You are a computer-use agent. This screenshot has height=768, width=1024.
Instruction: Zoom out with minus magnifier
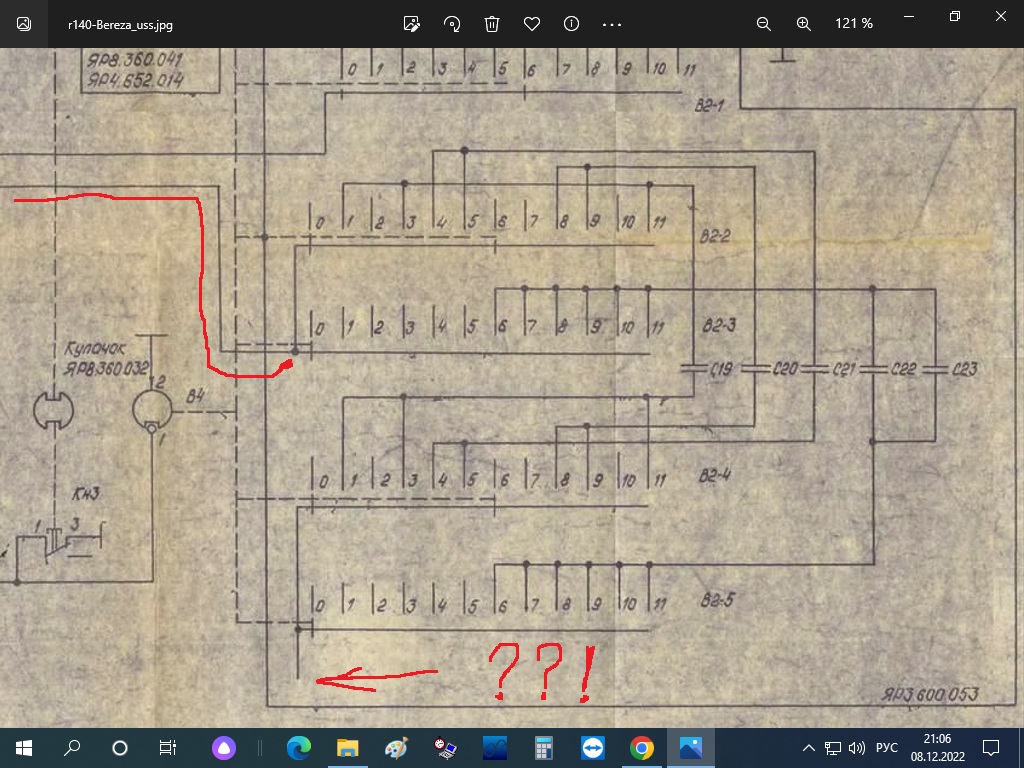(764, 23)
